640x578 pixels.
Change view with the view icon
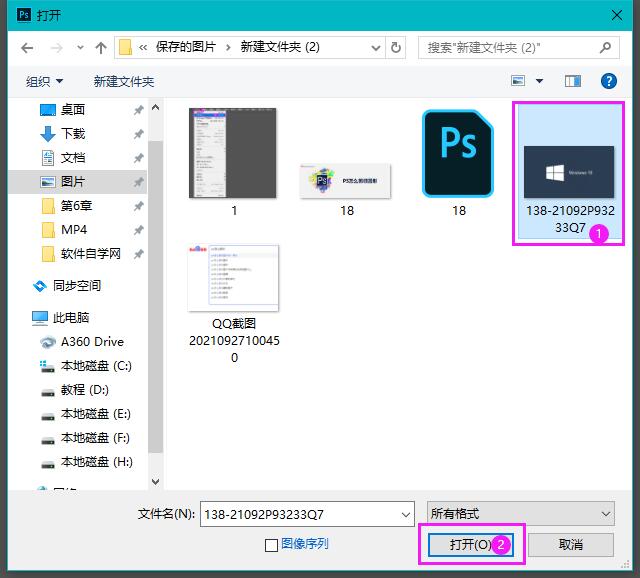518,81
